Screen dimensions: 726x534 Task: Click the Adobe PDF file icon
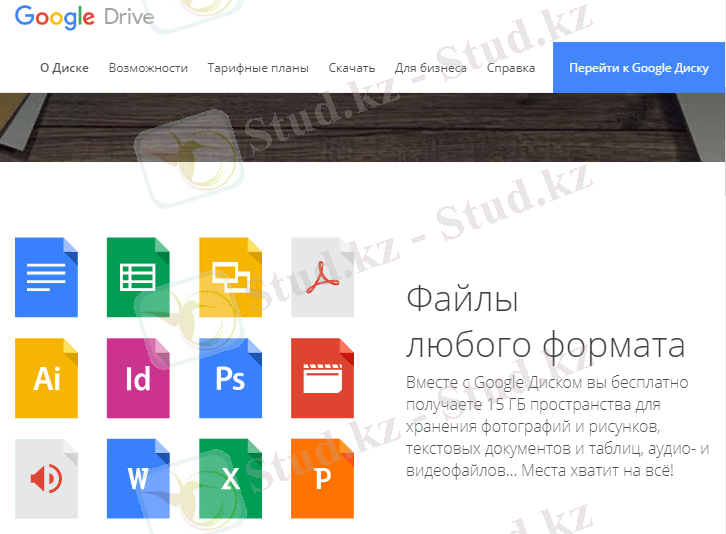coord(322,277)
